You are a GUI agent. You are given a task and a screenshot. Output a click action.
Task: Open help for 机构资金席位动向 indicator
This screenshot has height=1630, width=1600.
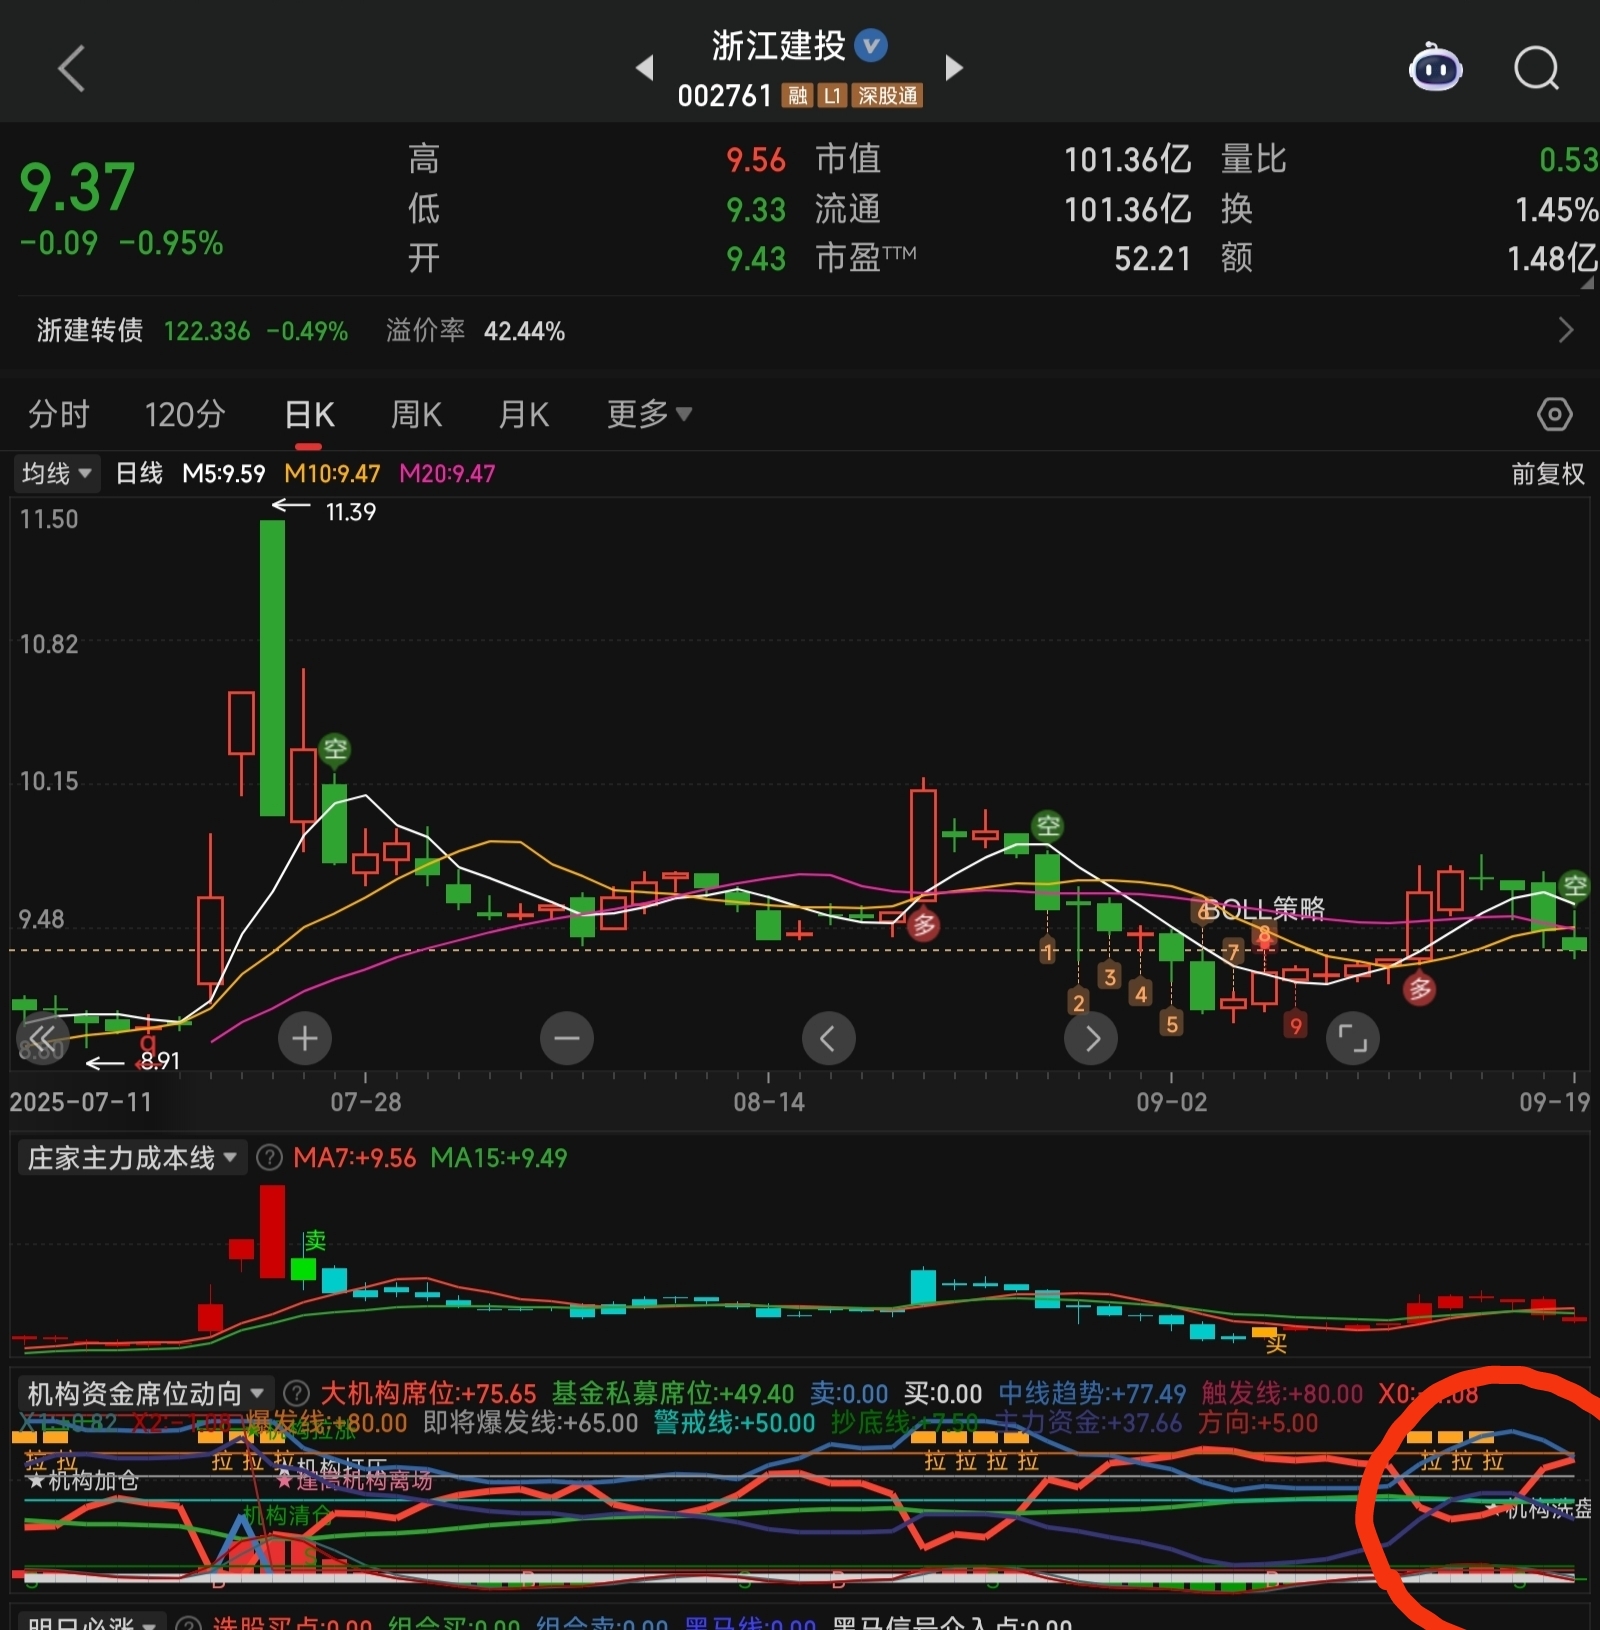click(x=296, y=1393)
